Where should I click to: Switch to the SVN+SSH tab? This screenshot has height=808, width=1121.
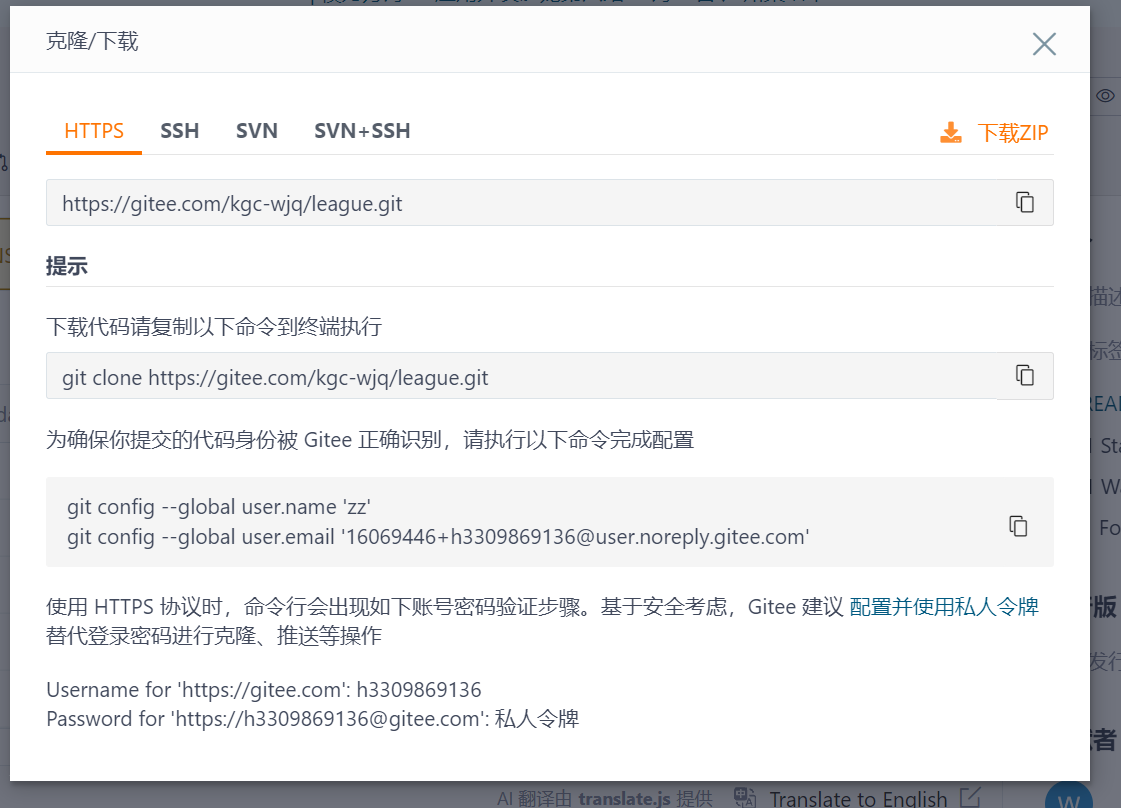[362, 131]
